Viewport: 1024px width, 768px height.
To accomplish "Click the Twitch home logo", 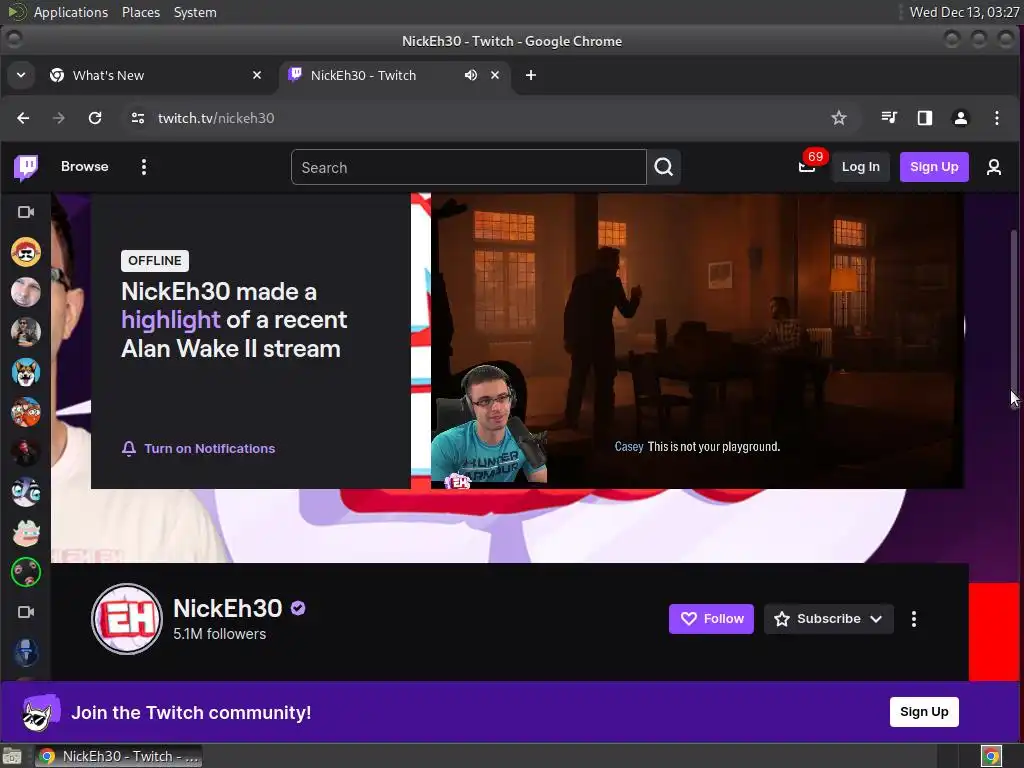I will (x=26, y=167).
